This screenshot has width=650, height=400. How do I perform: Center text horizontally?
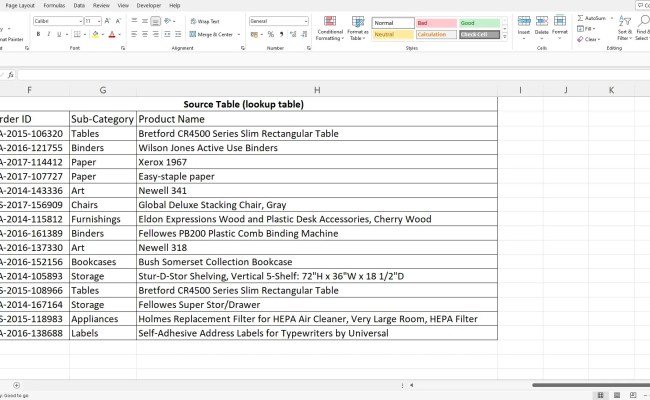click(145, 34)
